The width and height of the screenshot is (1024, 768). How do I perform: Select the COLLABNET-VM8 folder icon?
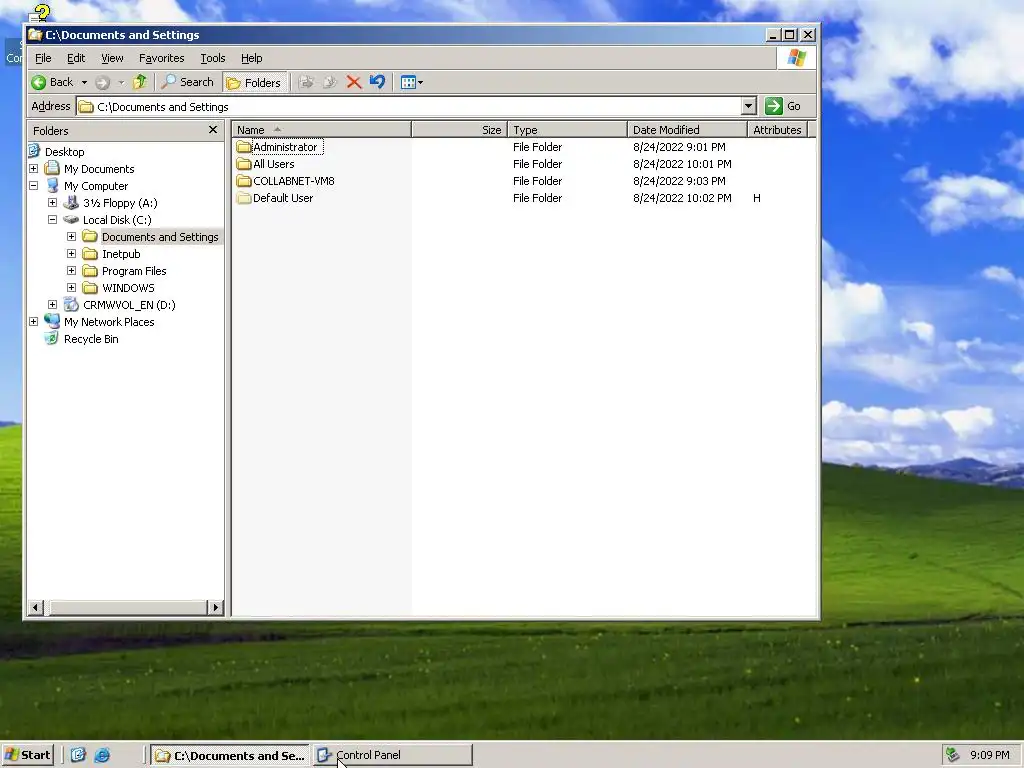point(244,181)
